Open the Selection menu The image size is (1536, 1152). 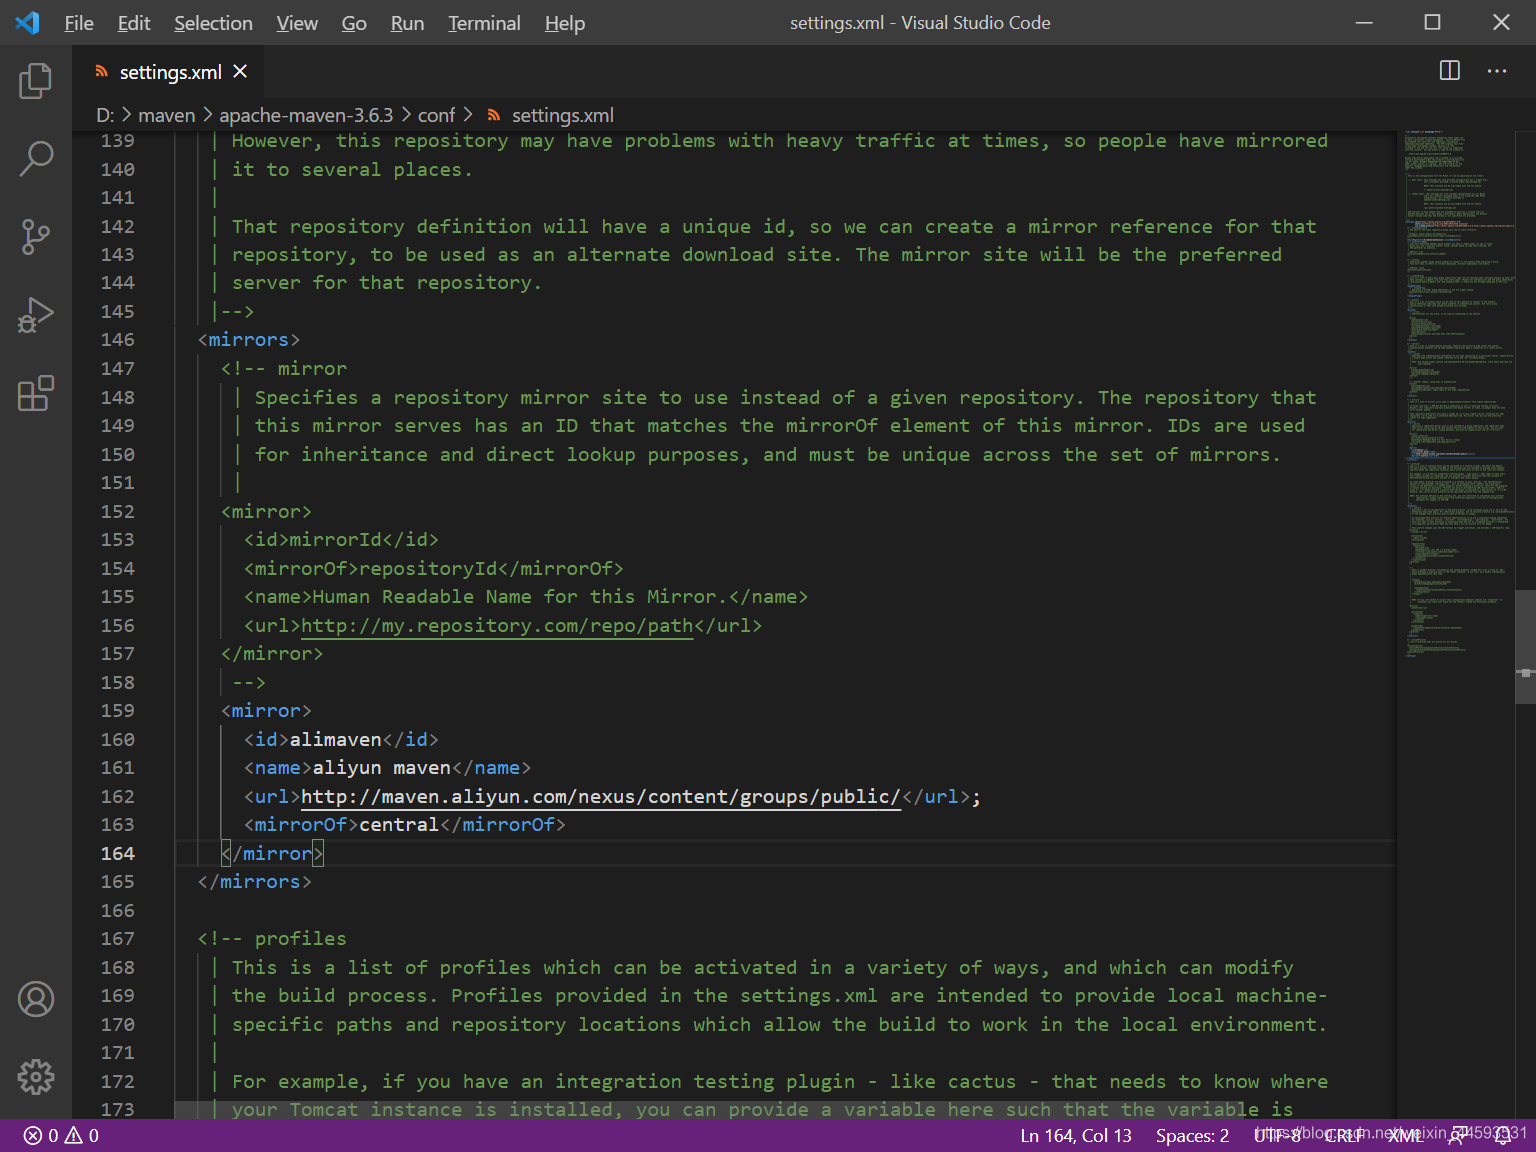(213, 23)
